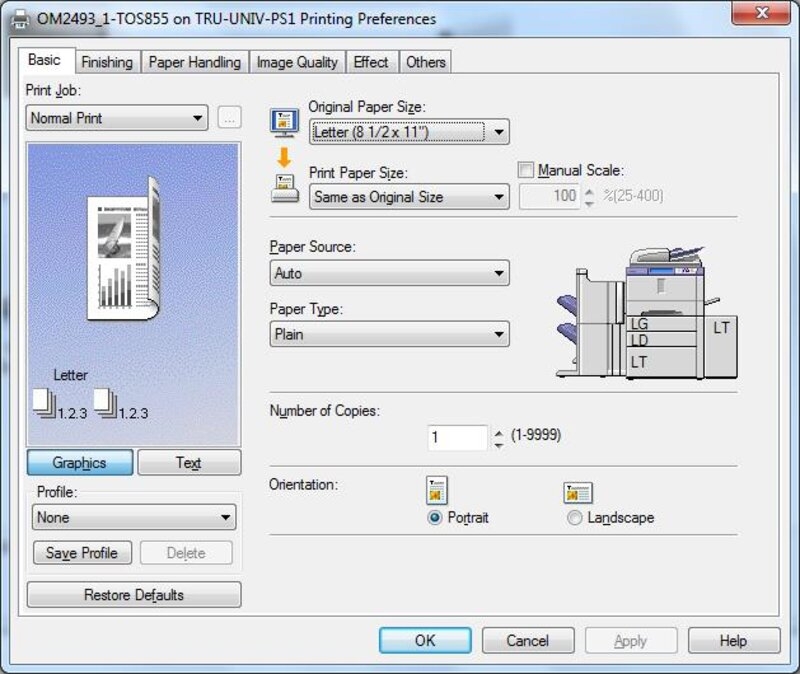This screenshot has height=674, width=800.
Task: Decrease number of copies with down arrow
Action: (x=499, y=445)
